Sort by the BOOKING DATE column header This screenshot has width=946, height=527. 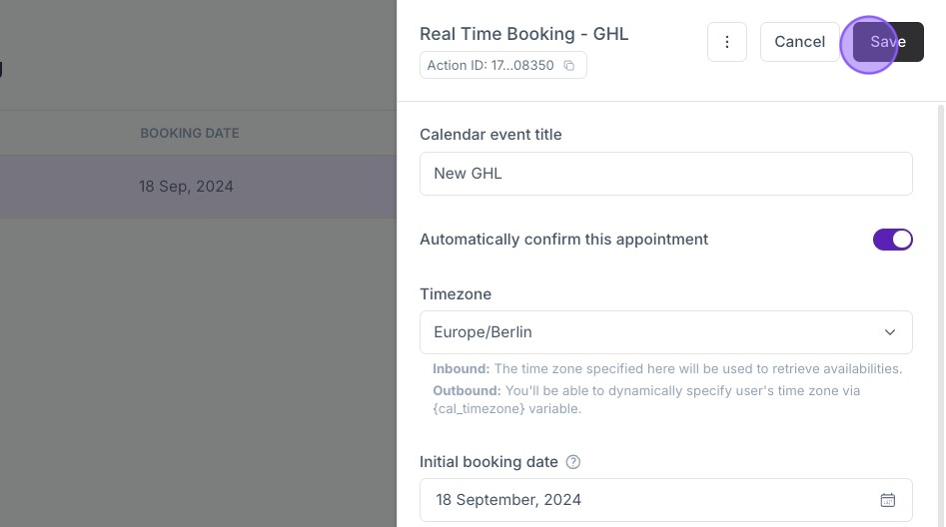189,133
